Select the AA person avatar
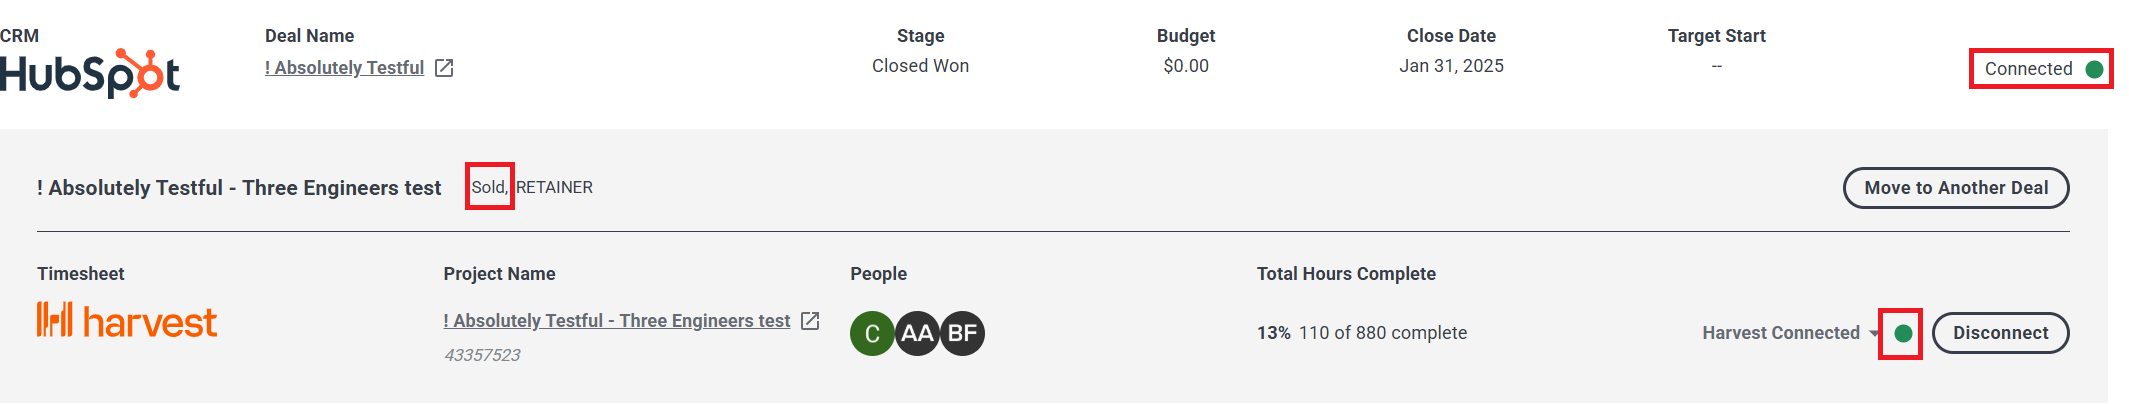2129x404 pixels. click(917, 333)
